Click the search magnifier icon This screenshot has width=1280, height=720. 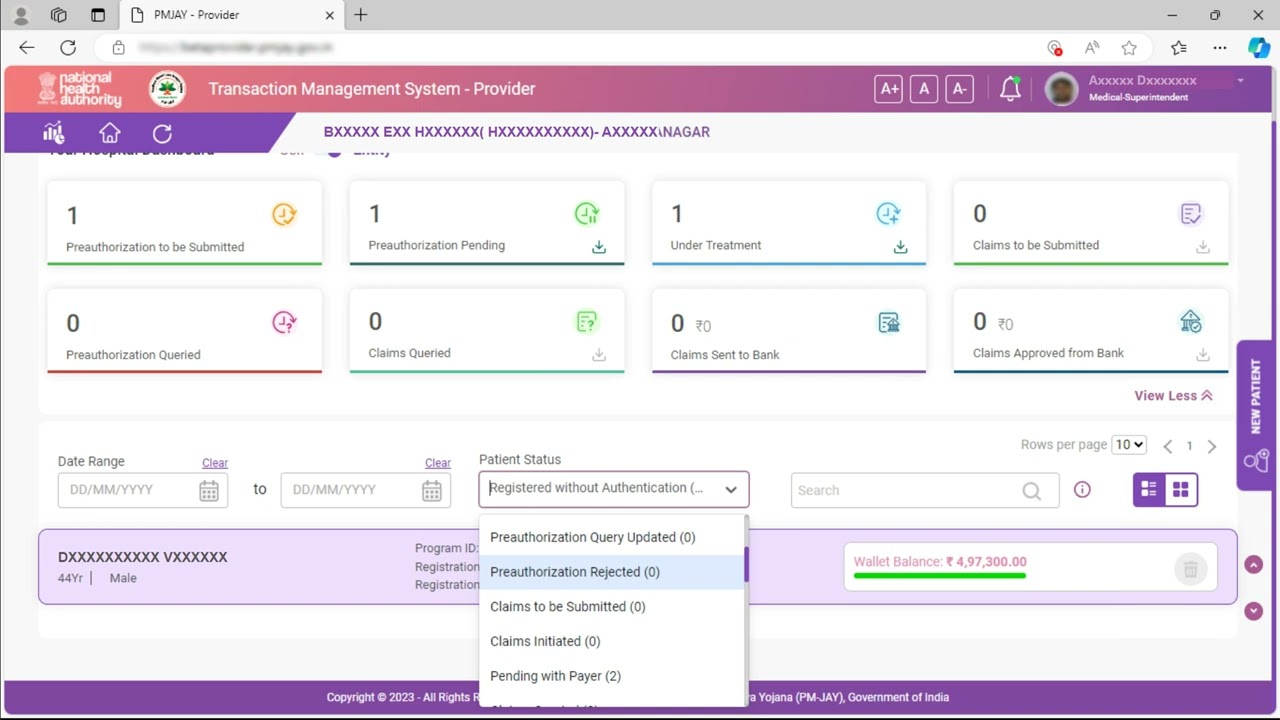[1031, 491]
